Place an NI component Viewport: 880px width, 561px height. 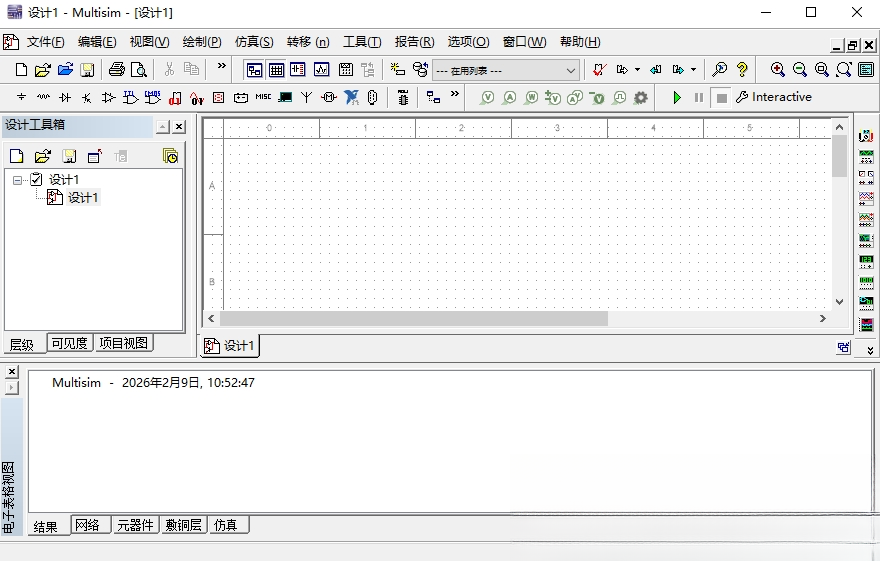coord(351,98)
